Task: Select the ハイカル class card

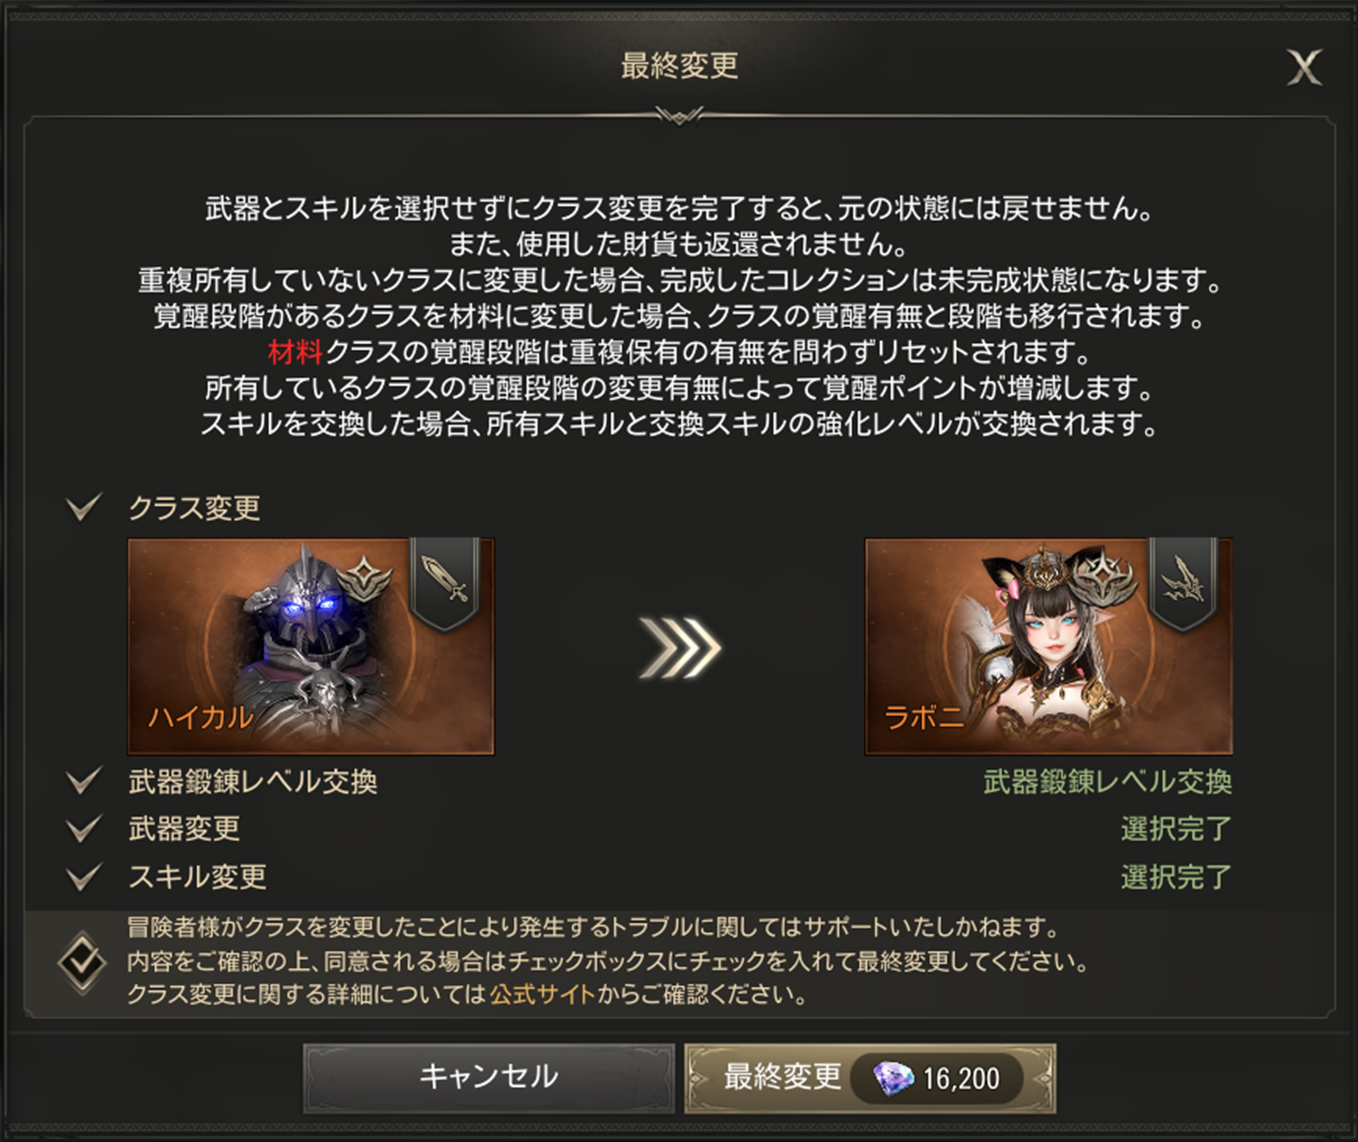Action: tap(311, 646)
